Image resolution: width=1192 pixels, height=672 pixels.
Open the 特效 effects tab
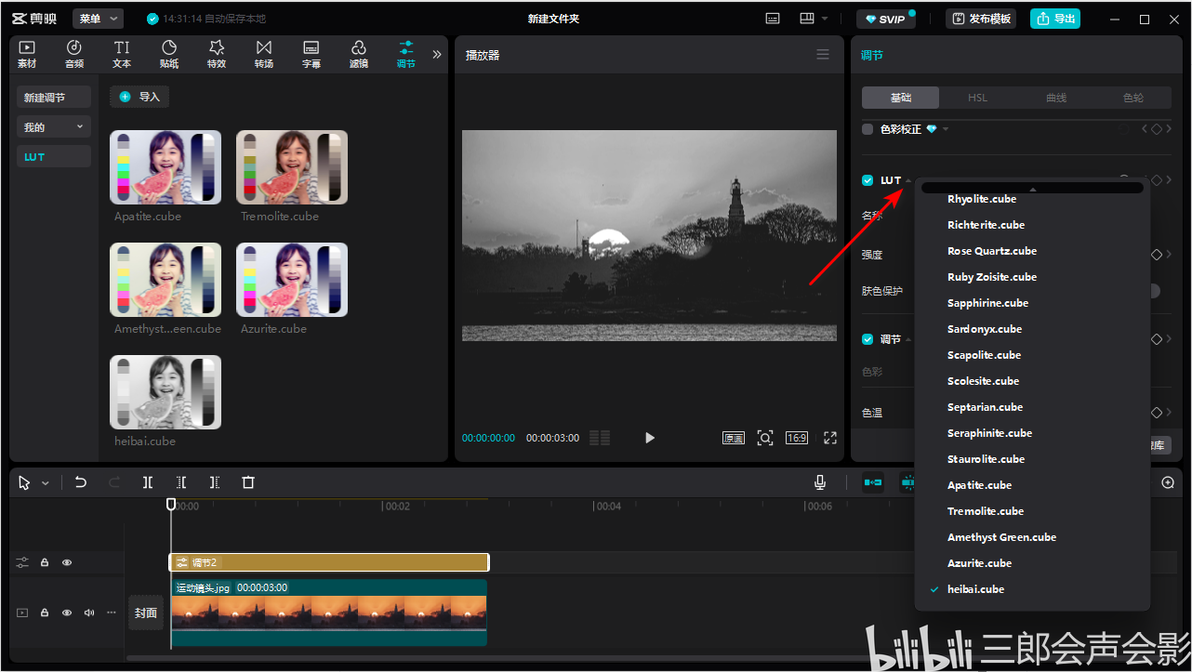tap(217, 54)
